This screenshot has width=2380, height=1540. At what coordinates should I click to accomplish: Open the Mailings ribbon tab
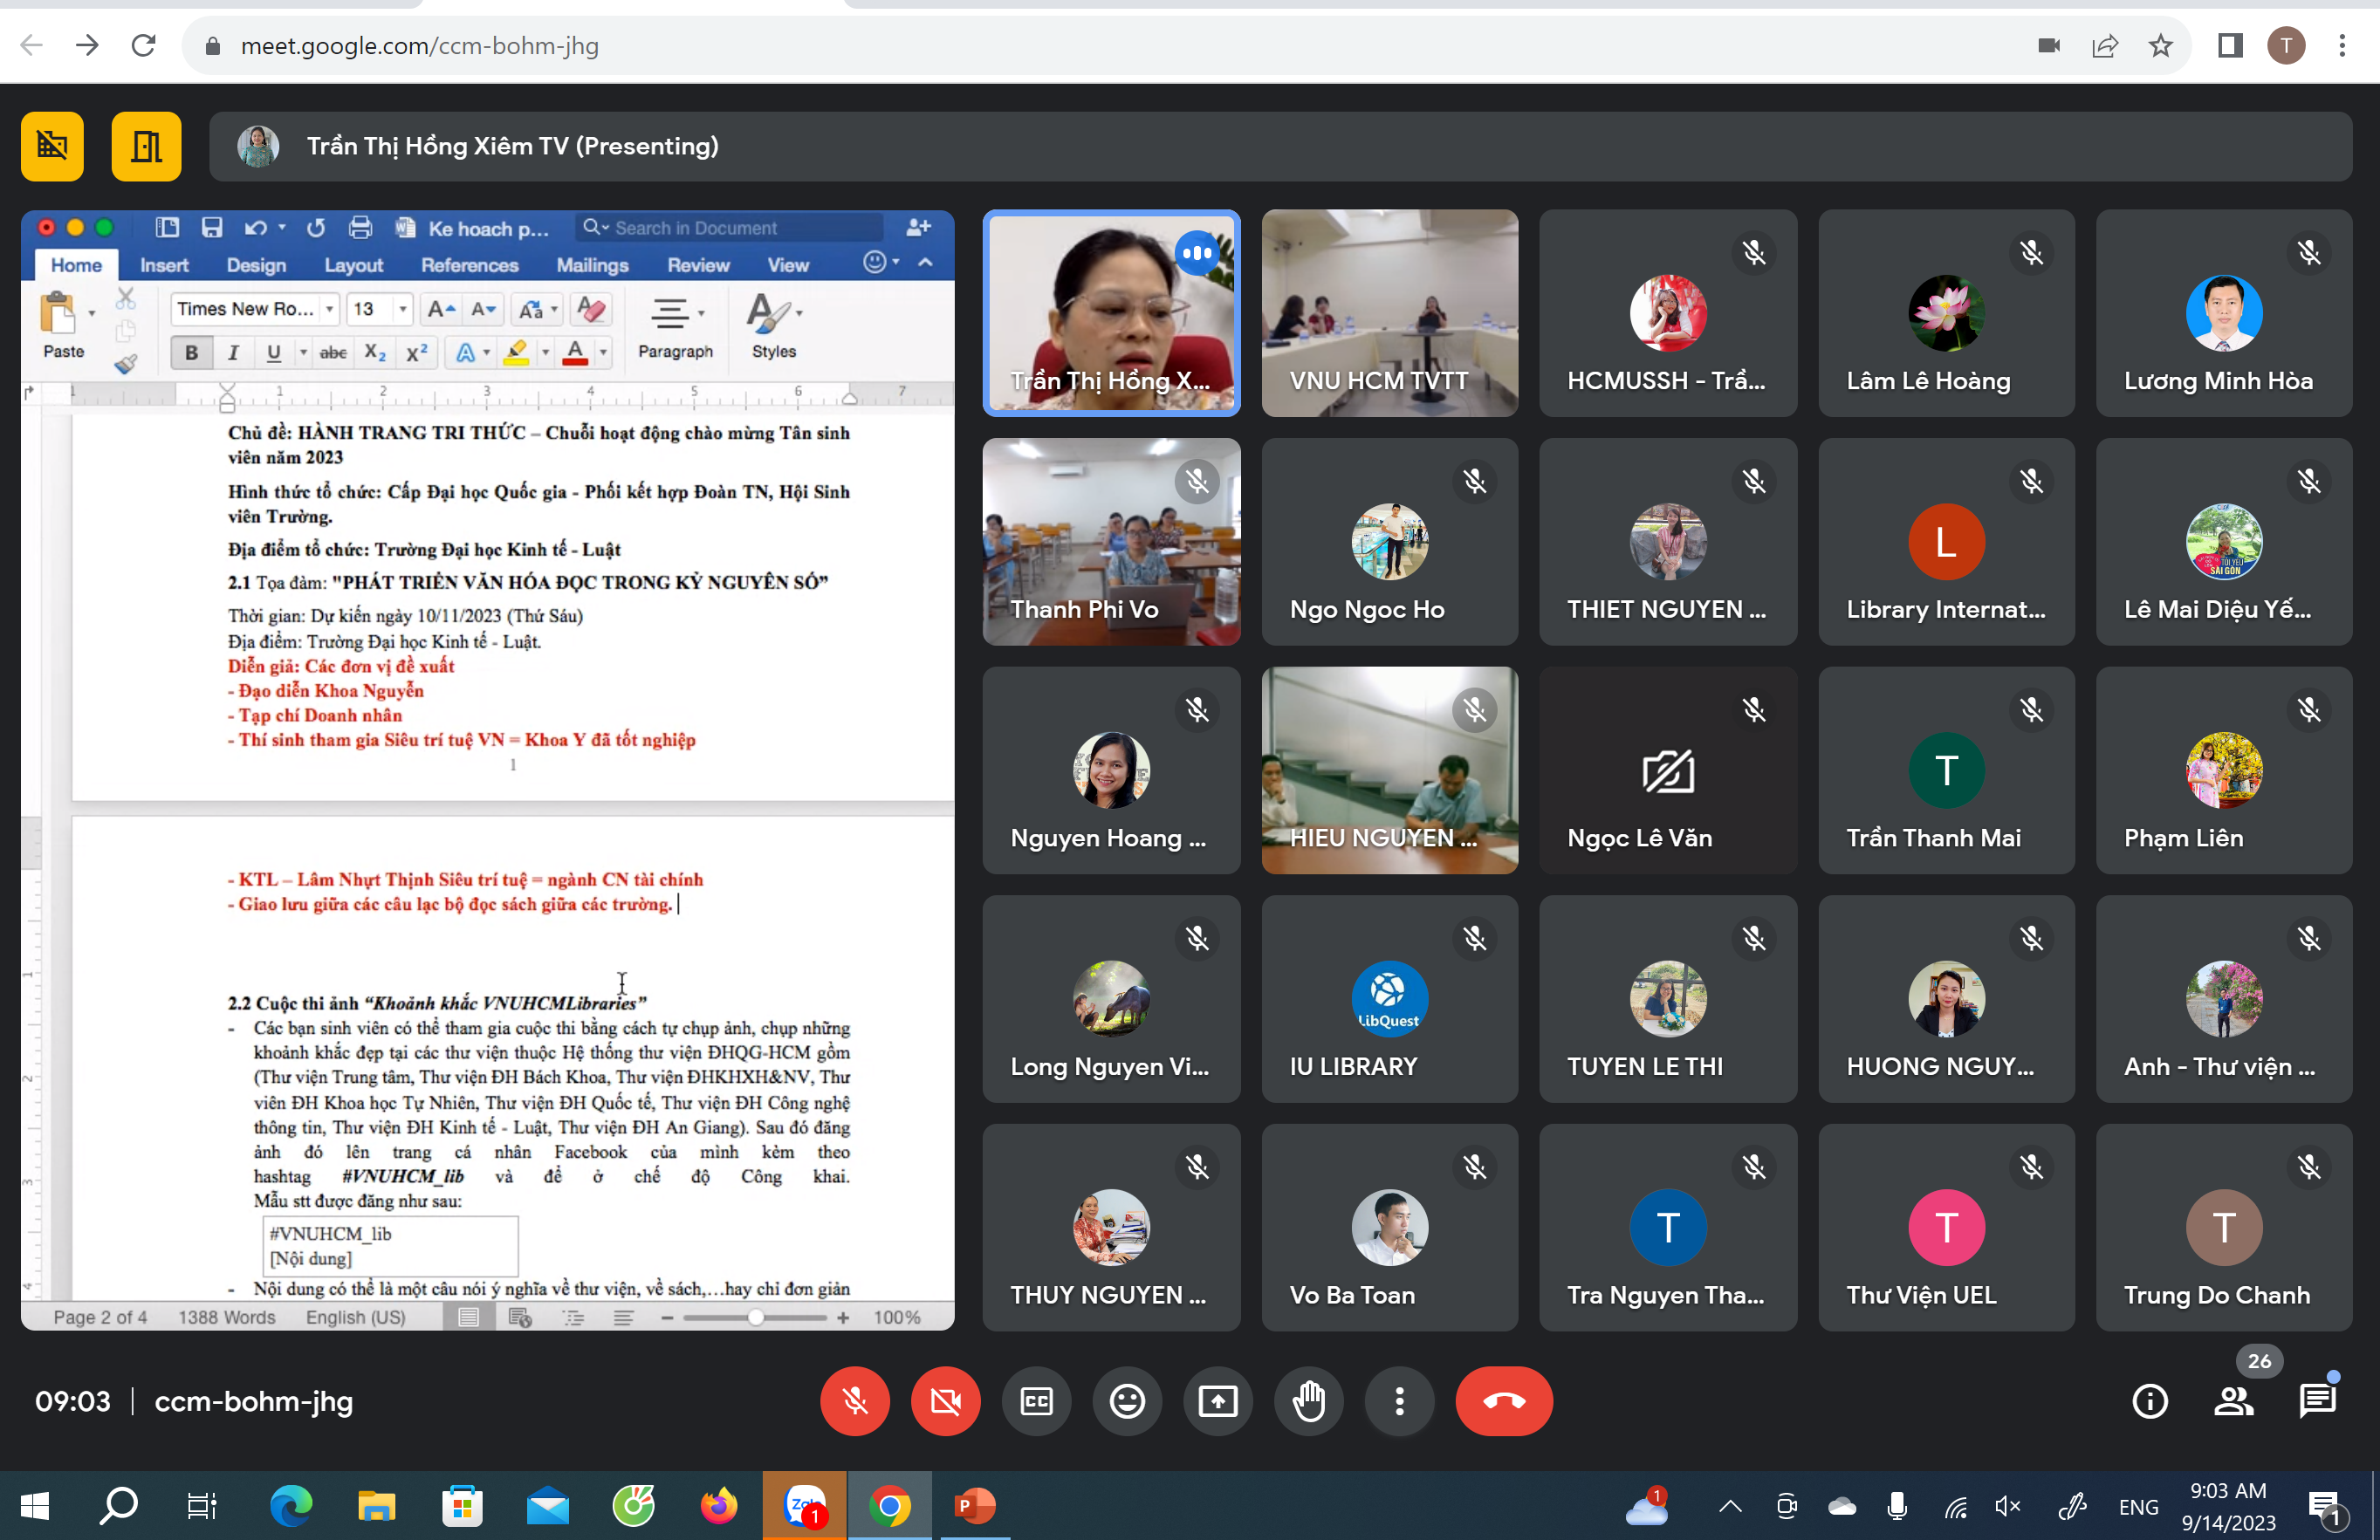(x=592, y=265)
